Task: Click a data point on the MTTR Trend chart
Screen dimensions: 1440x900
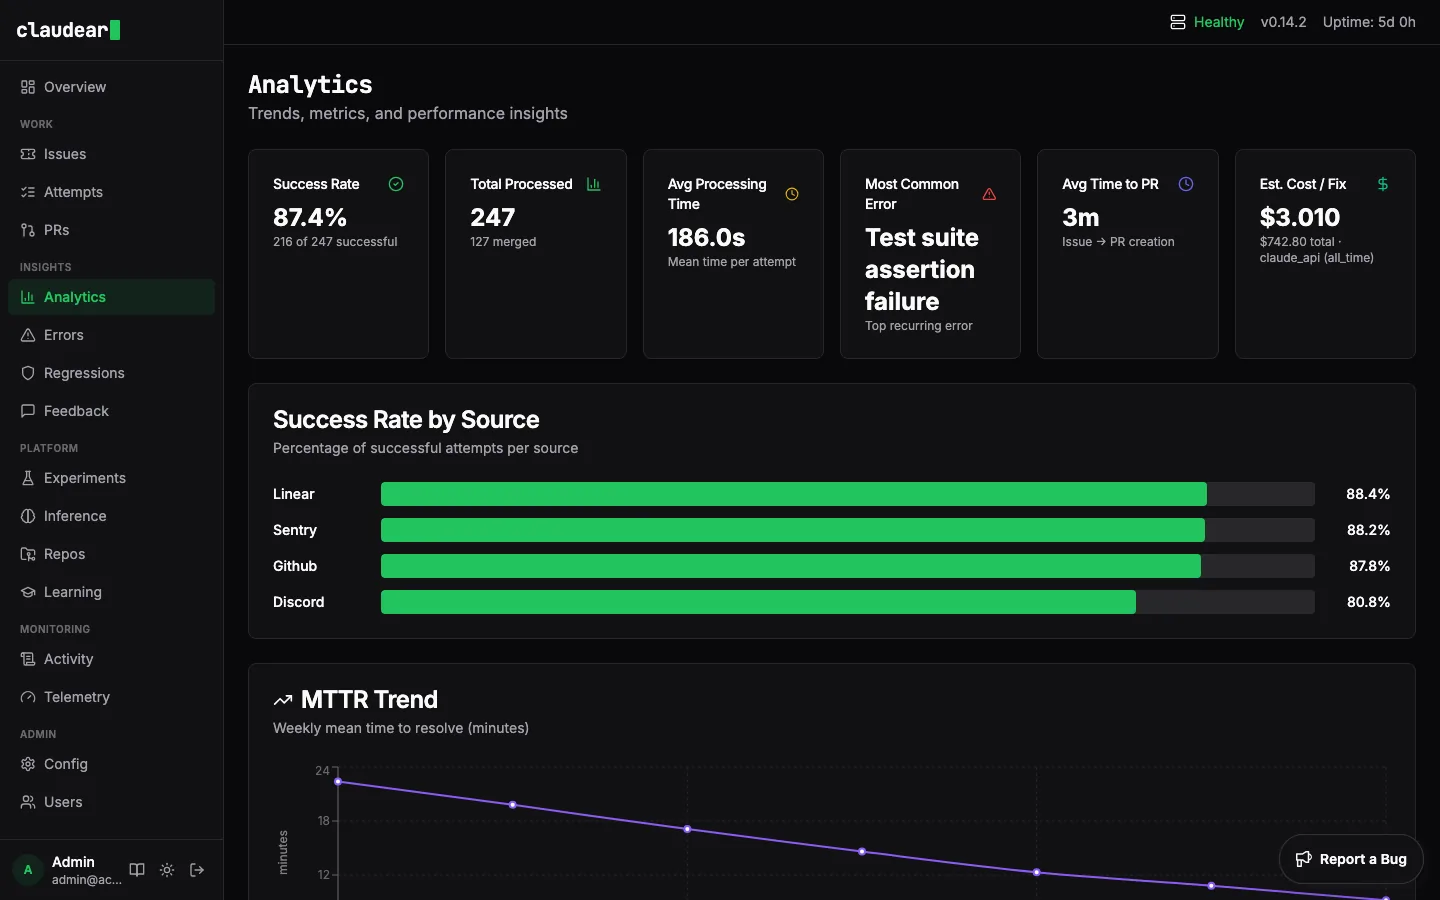Action: [x=687, y=830]
